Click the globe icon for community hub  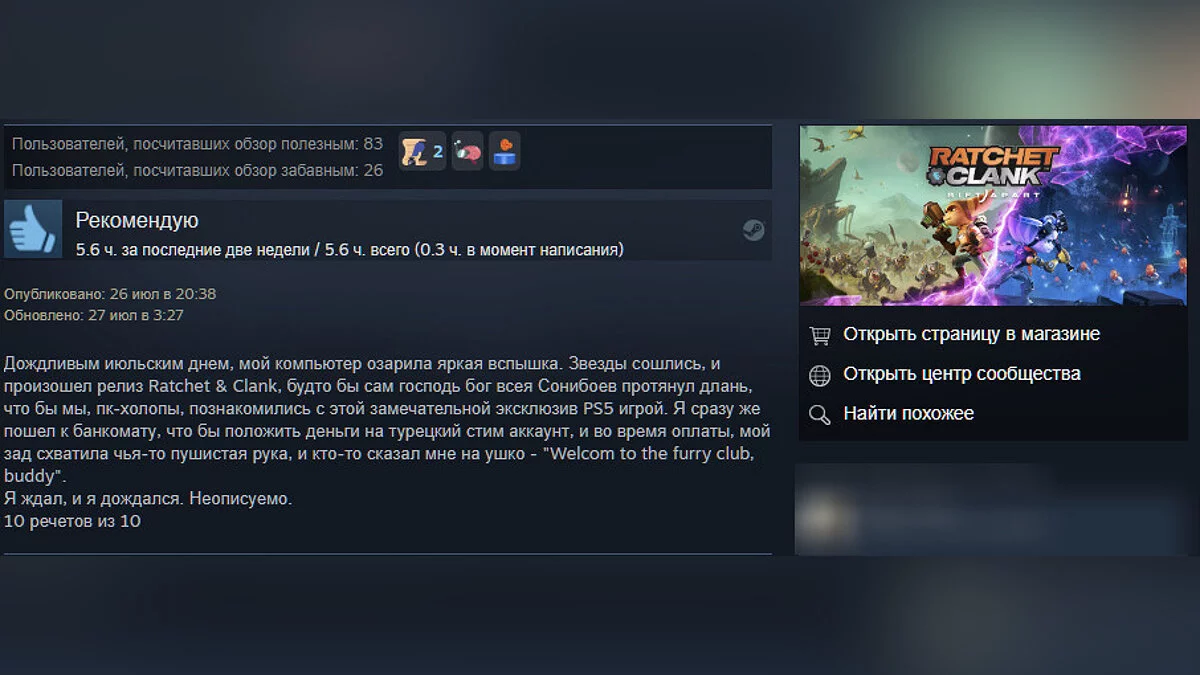[820, 375]
